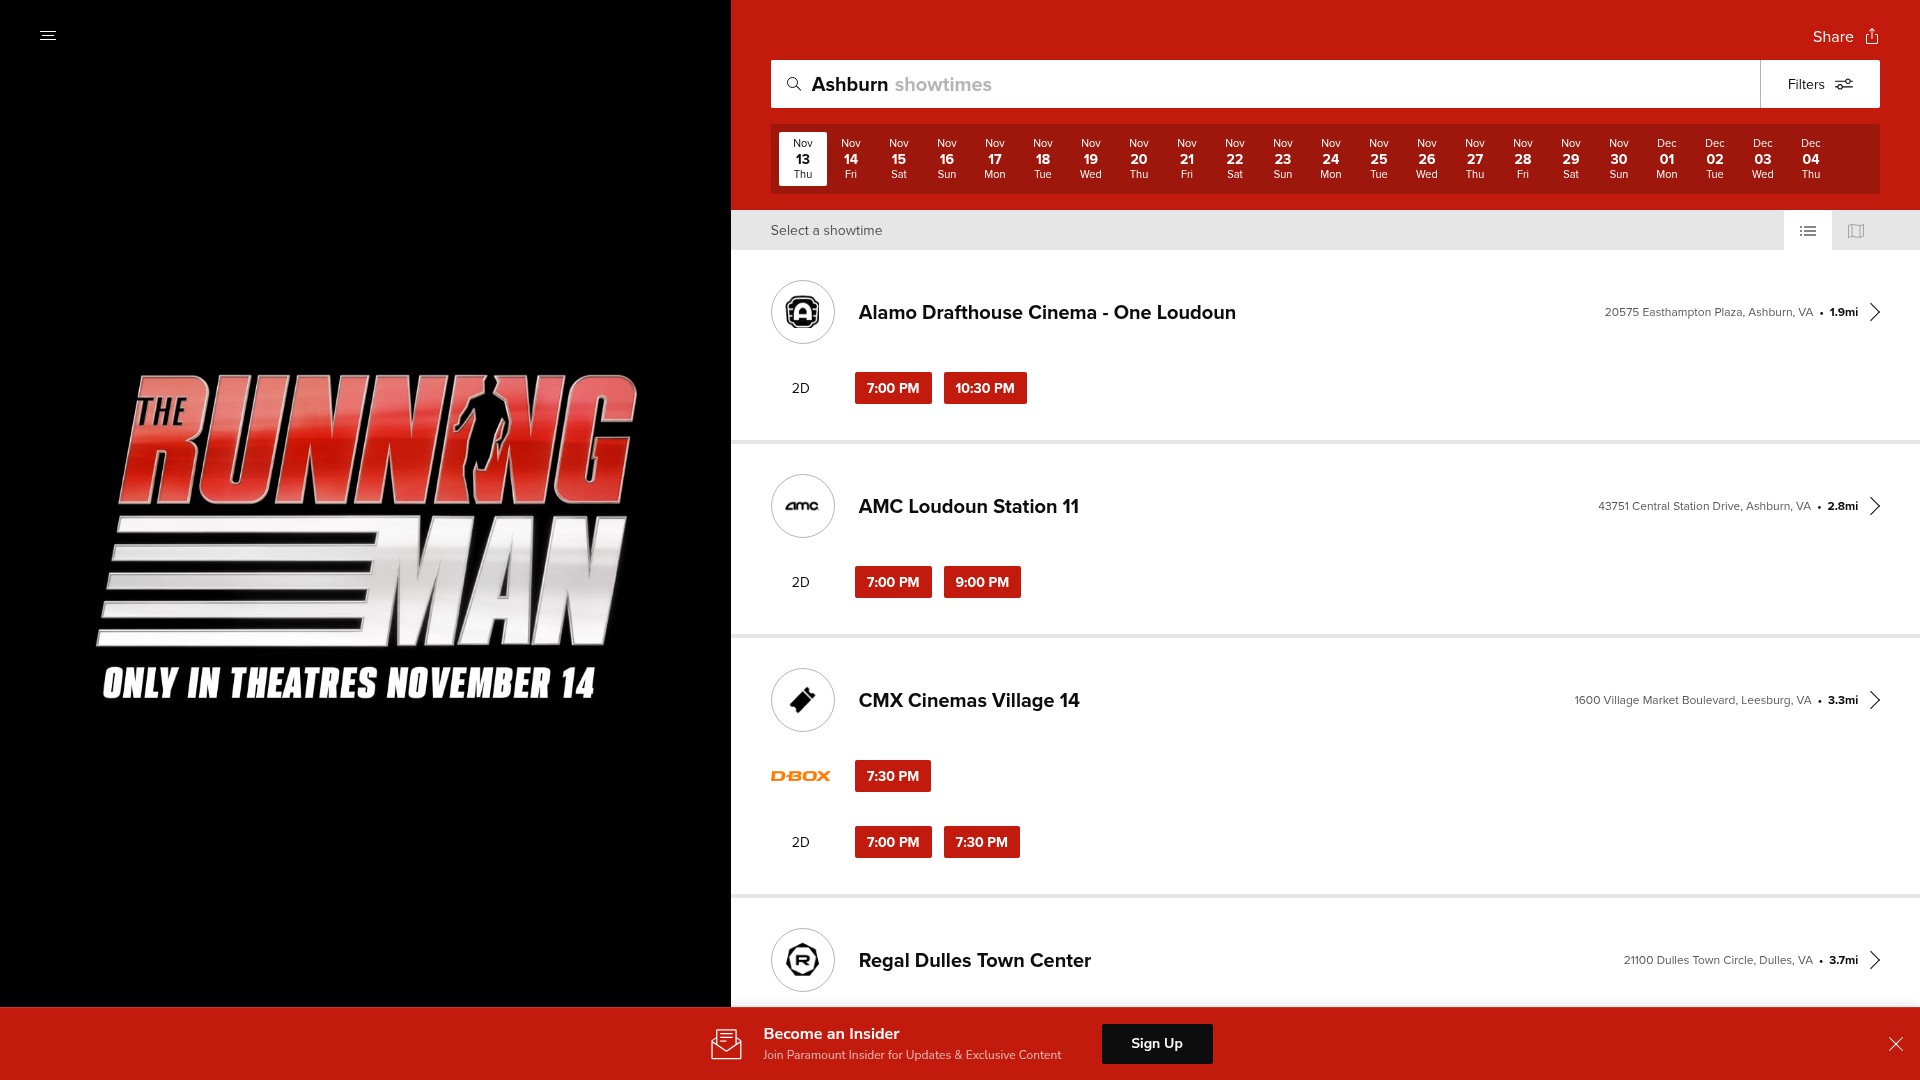Book AMC Loudoun 7:00 PM showtime

tap(893, 582)
